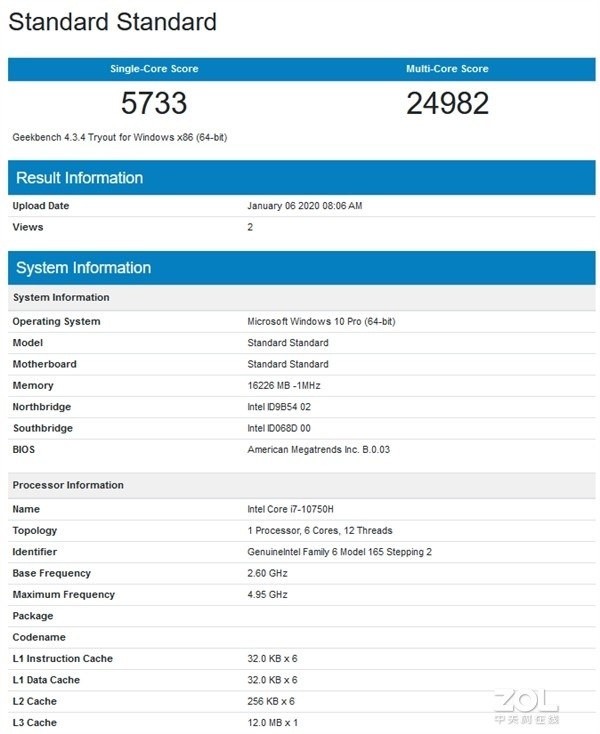Click the L3 Cache 12.0 MB value
This screenshot has height=734, width=600.
pyautogui.click(x=272, y=723)
